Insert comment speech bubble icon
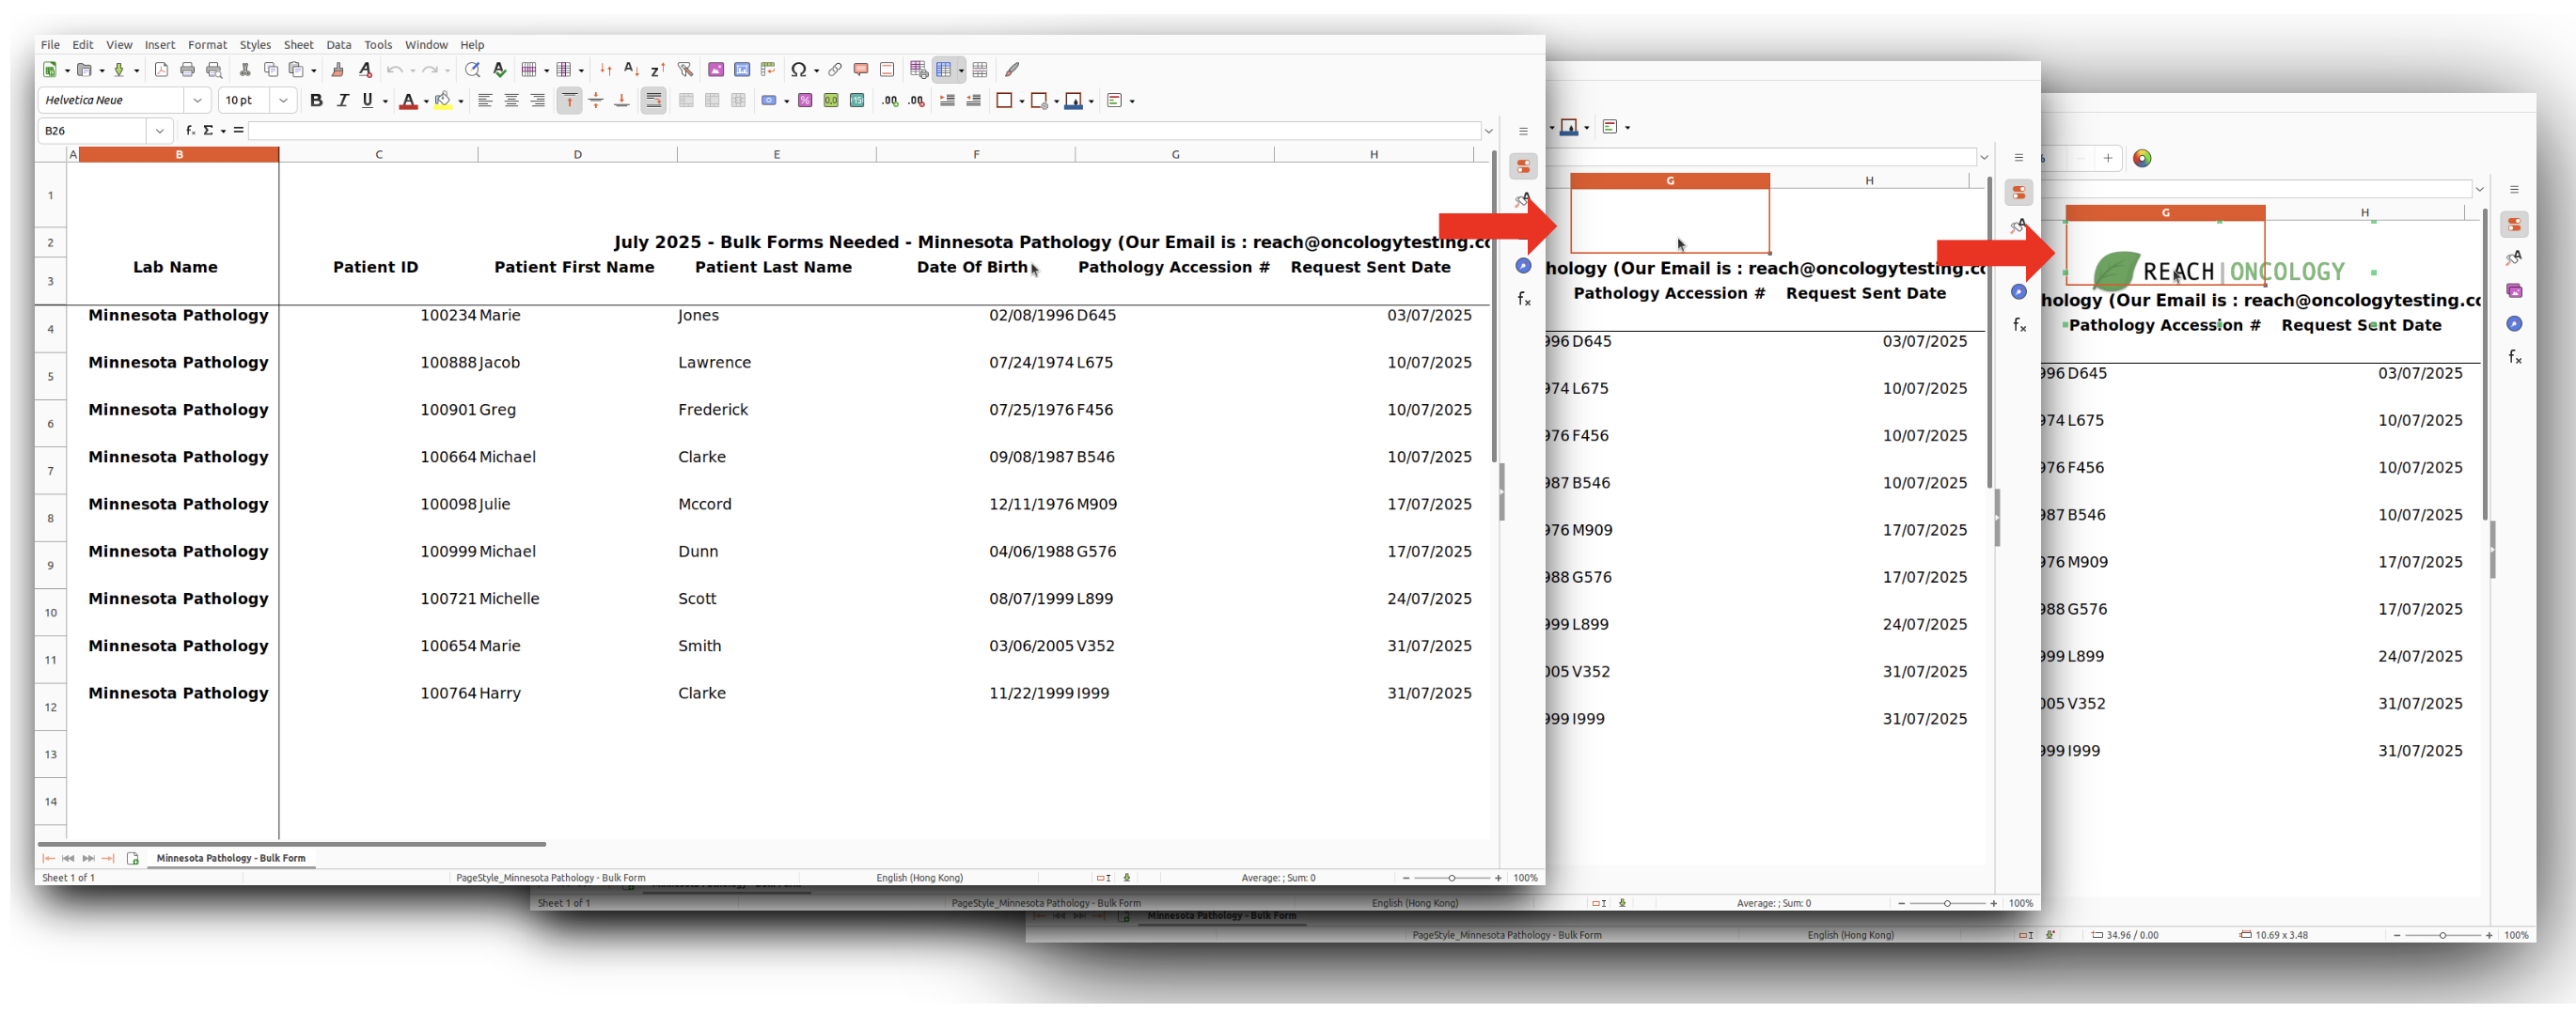2576x1013 pixels. tap(860, 70)
